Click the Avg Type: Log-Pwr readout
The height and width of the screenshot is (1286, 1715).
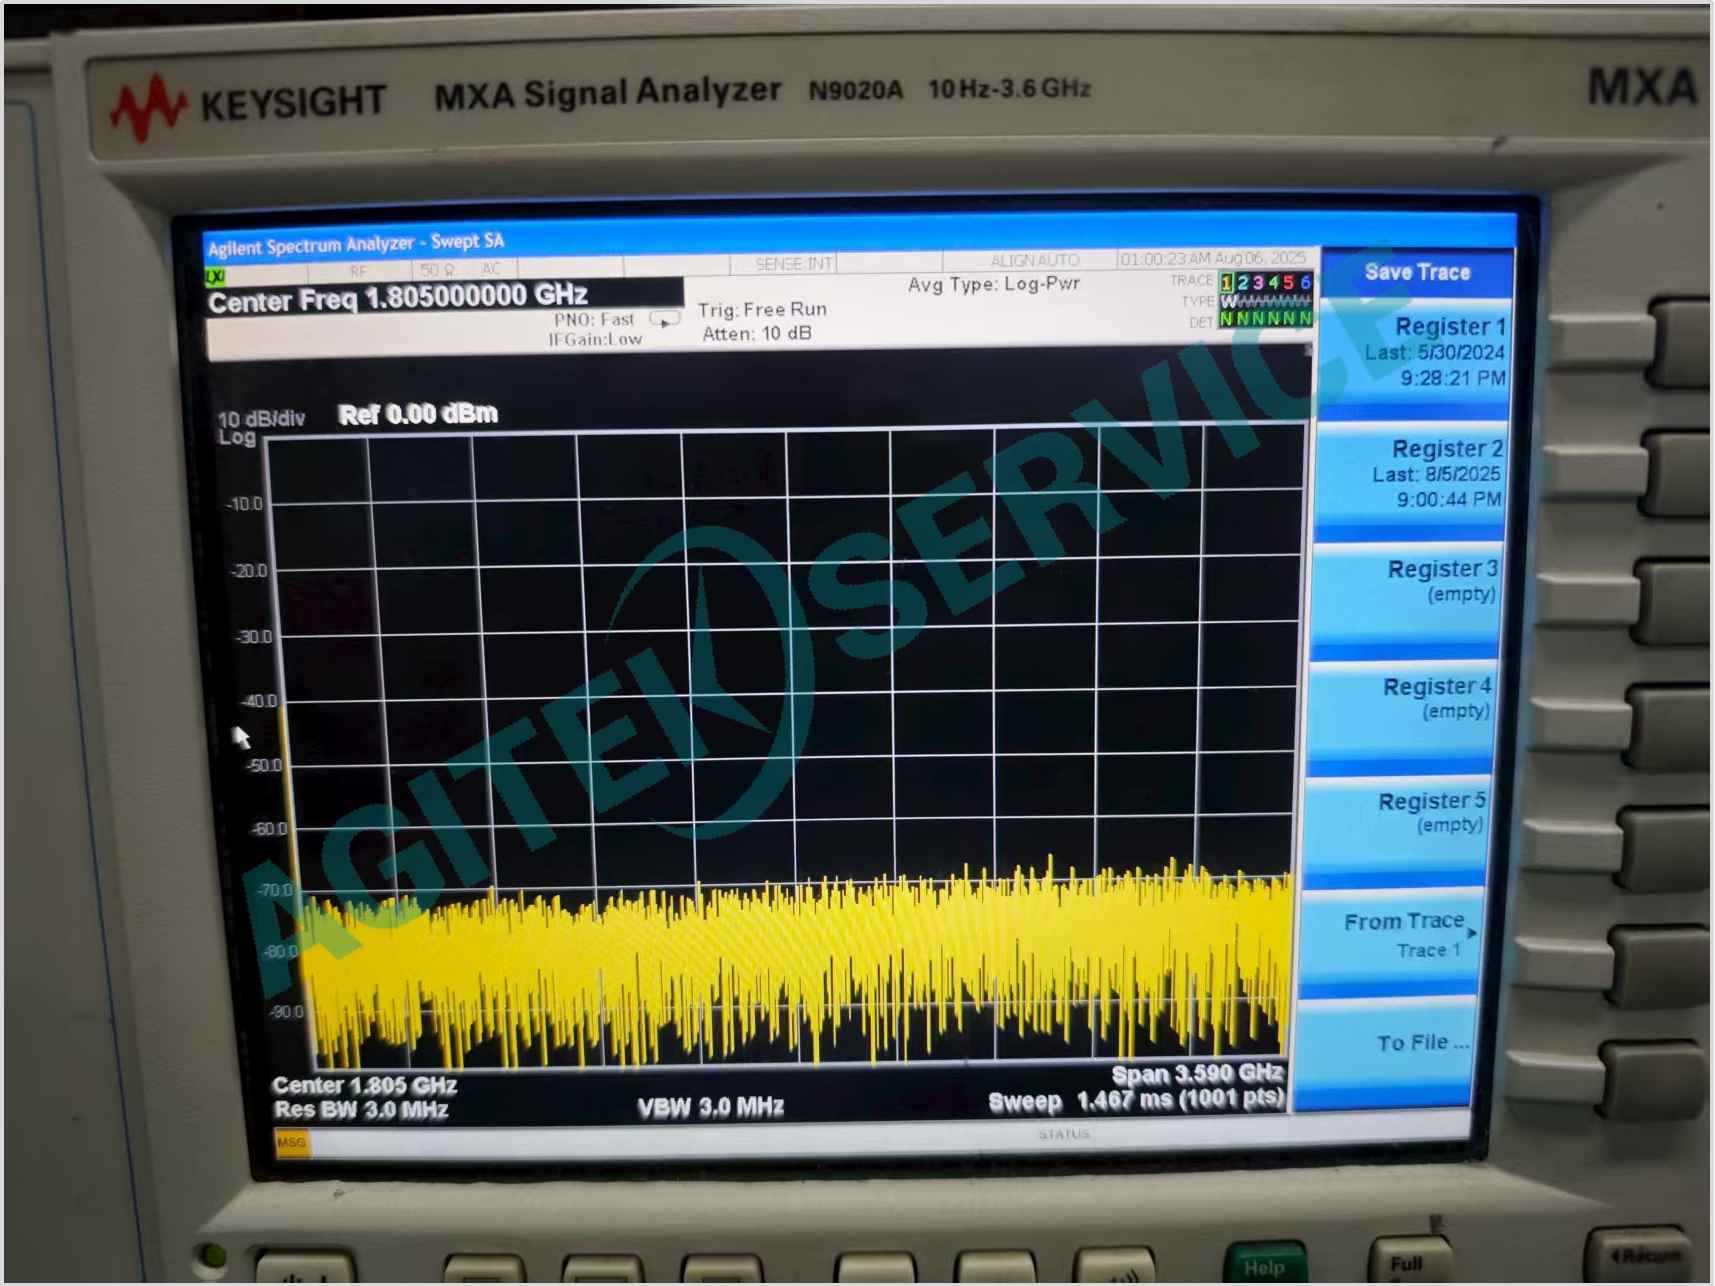(x=994, y=284)
